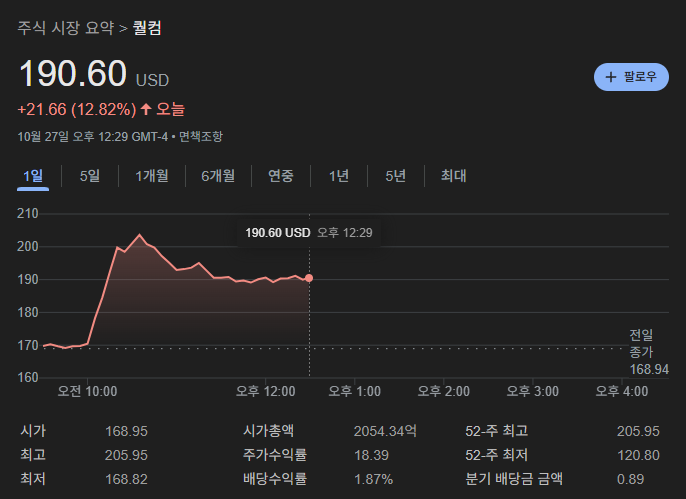Click the 오전 10:00 axis label
The height and width of the screenshot is (499, 686).
pyautogui.click(x=88, y=391)
